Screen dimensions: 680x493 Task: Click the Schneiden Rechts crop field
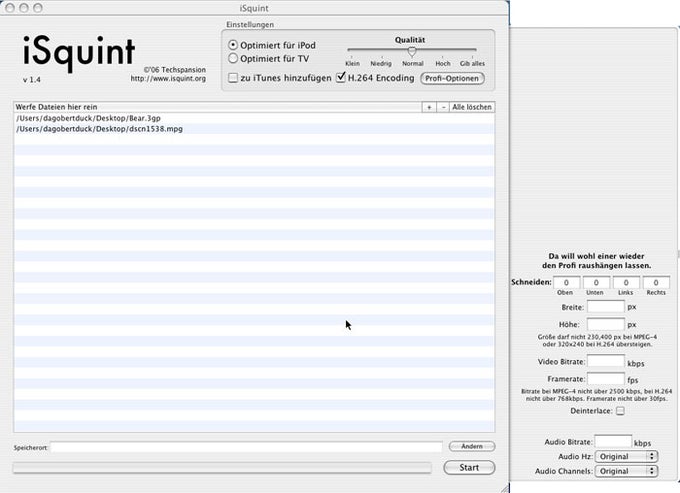656,282
